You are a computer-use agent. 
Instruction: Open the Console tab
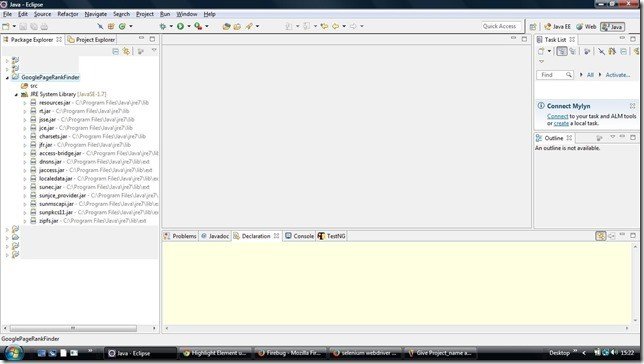(x=299, y=236)
